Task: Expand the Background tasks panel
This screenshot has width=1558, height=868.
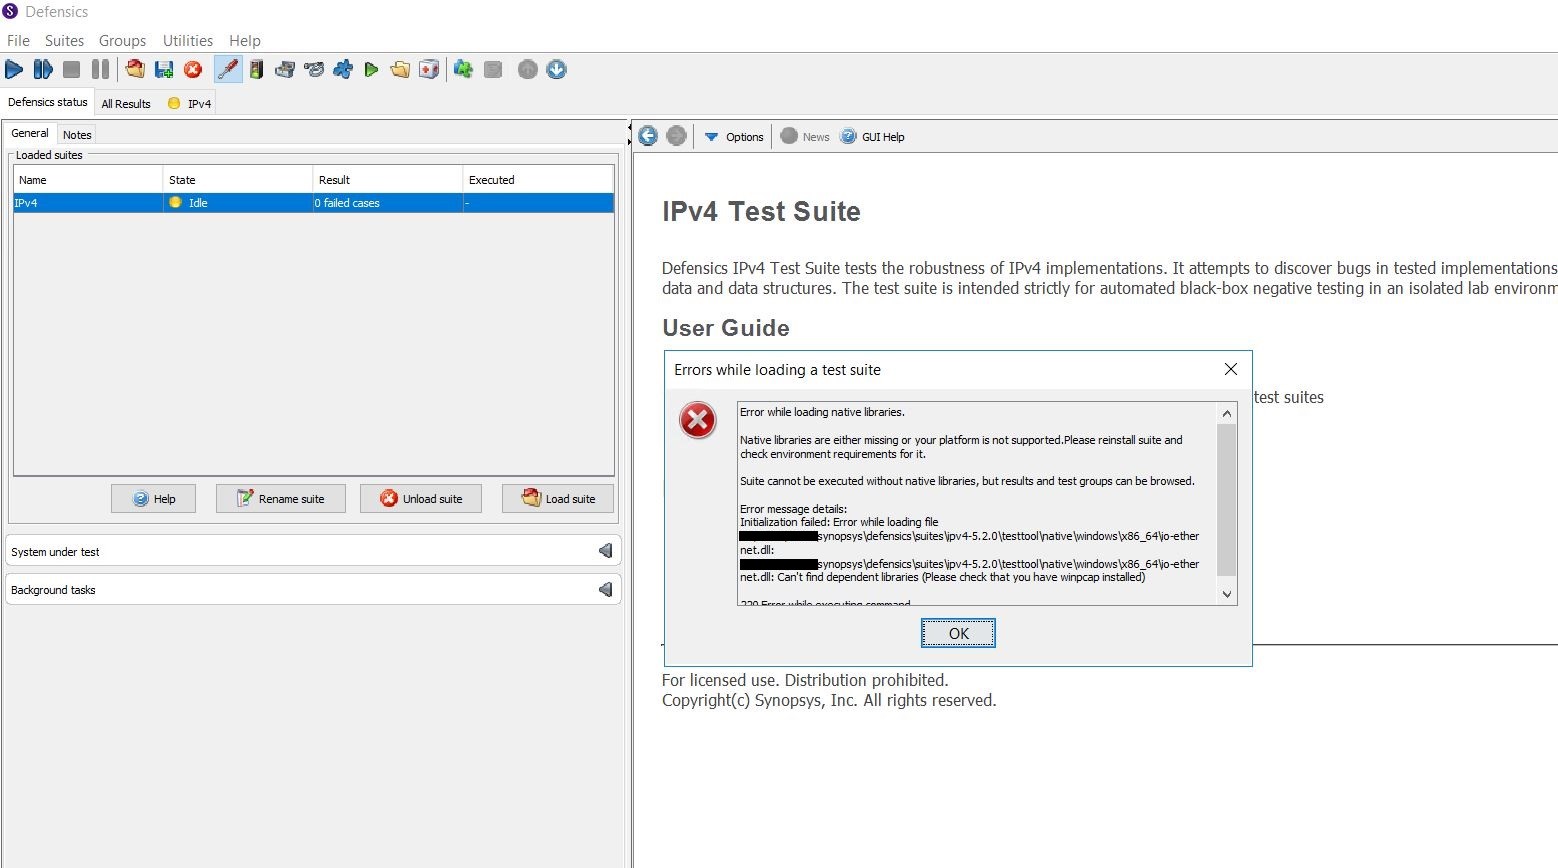Action: pos(605,590)
